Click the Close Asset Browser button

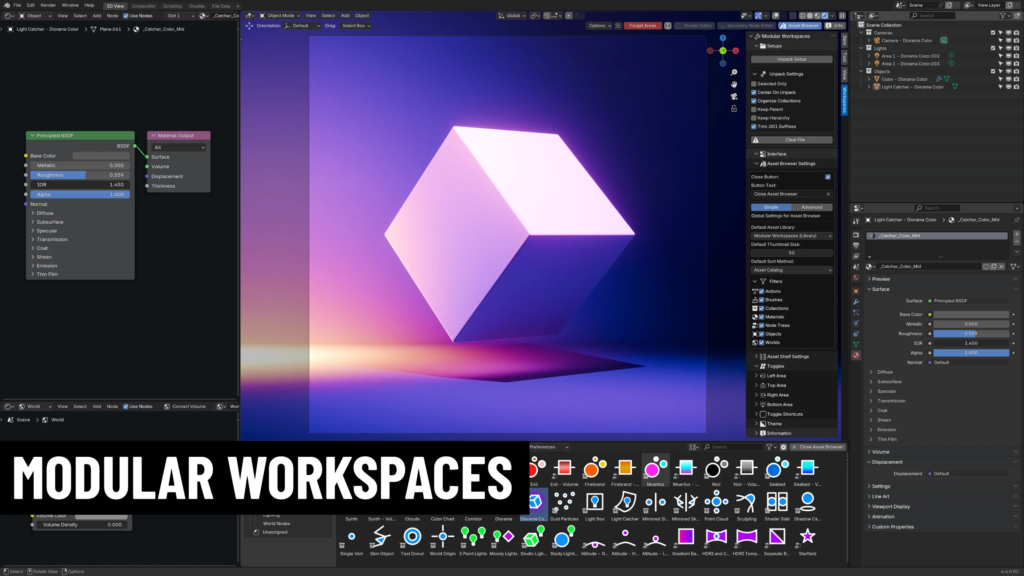pos(818,447)
